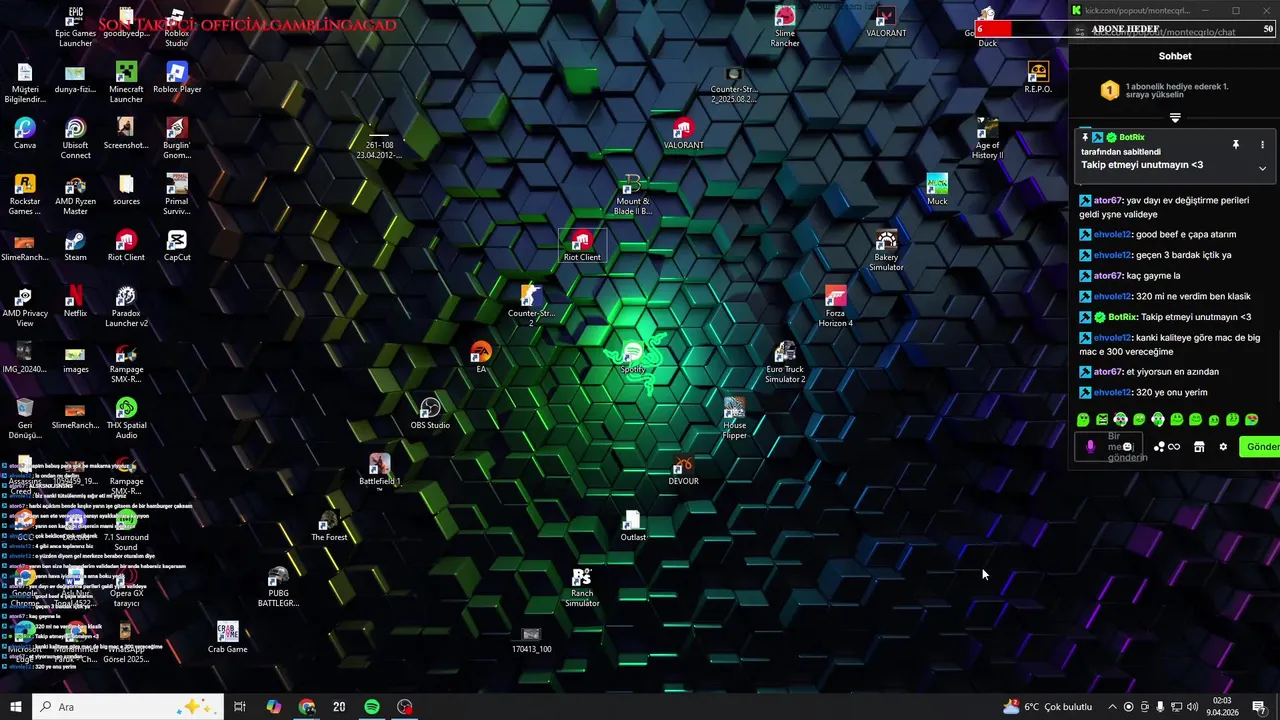
Task: Select THX Spatial Audio shortcut
Action: [126, 419]
